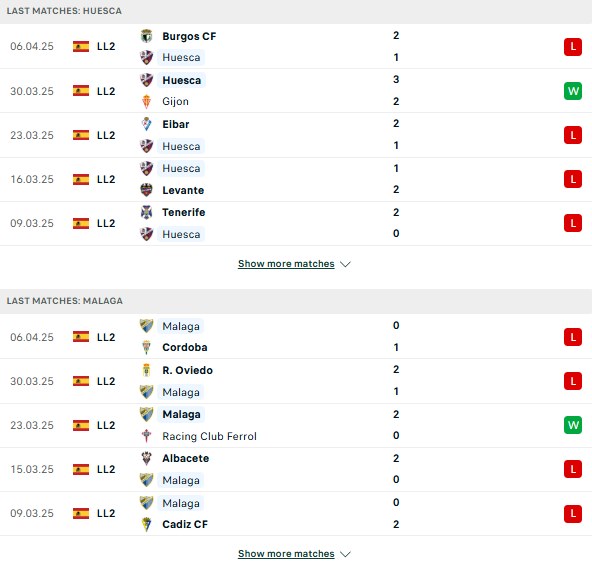Click the Burgos CF club crest
The image size is (592, 570).
tap(146, 36)
